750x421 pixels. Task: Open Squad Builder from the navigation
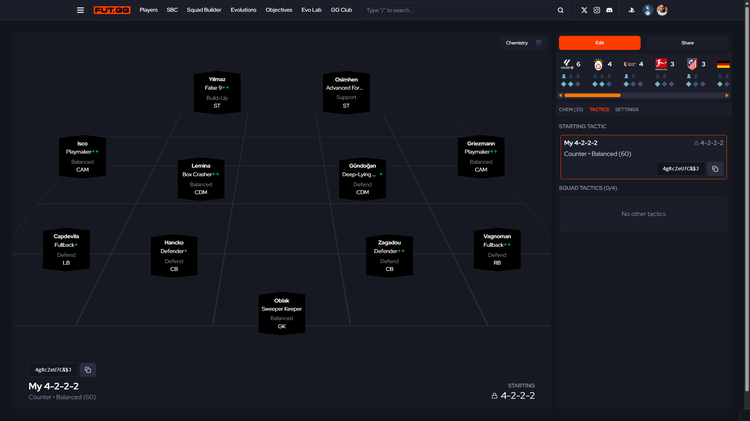204,10
